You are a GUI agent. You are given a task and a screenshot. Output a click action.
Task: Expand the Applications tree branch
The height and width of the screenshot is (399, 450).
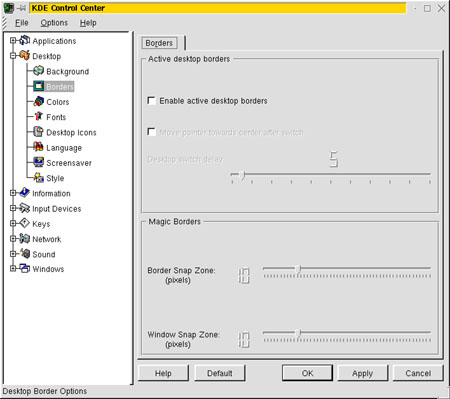point(13,41)
